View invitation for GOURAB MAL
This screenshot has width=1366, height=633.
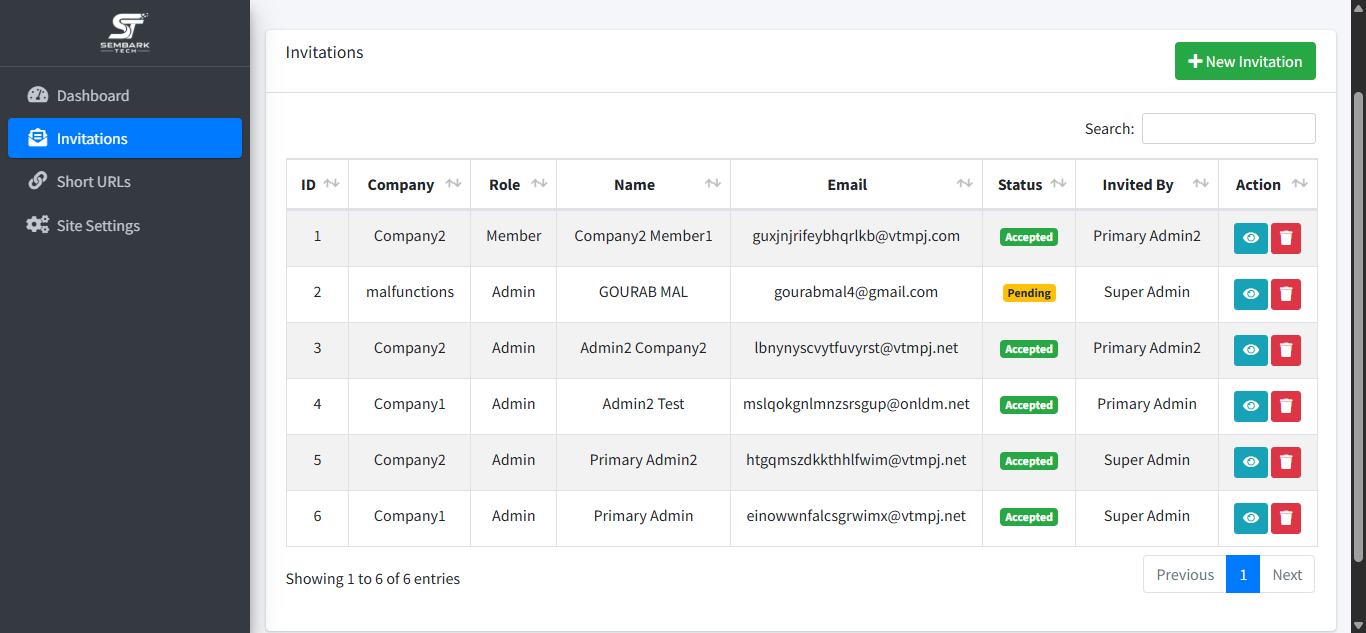[x=1250, y=294]
